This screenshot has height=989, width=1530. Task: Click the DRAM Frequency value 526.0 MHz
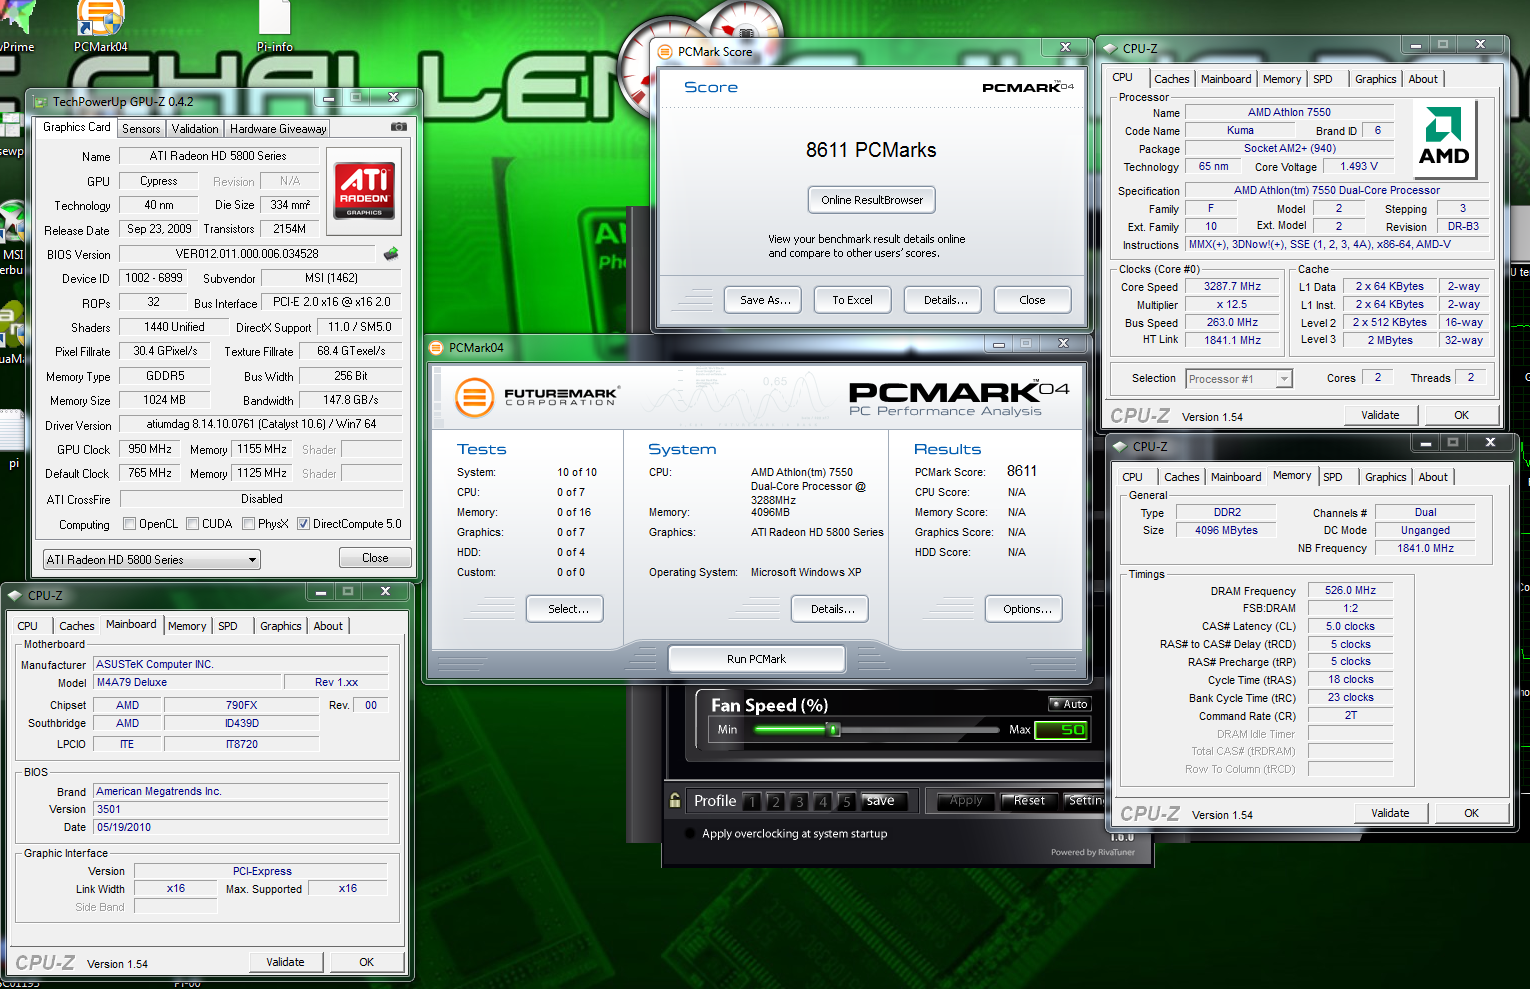click(1350, 590)
